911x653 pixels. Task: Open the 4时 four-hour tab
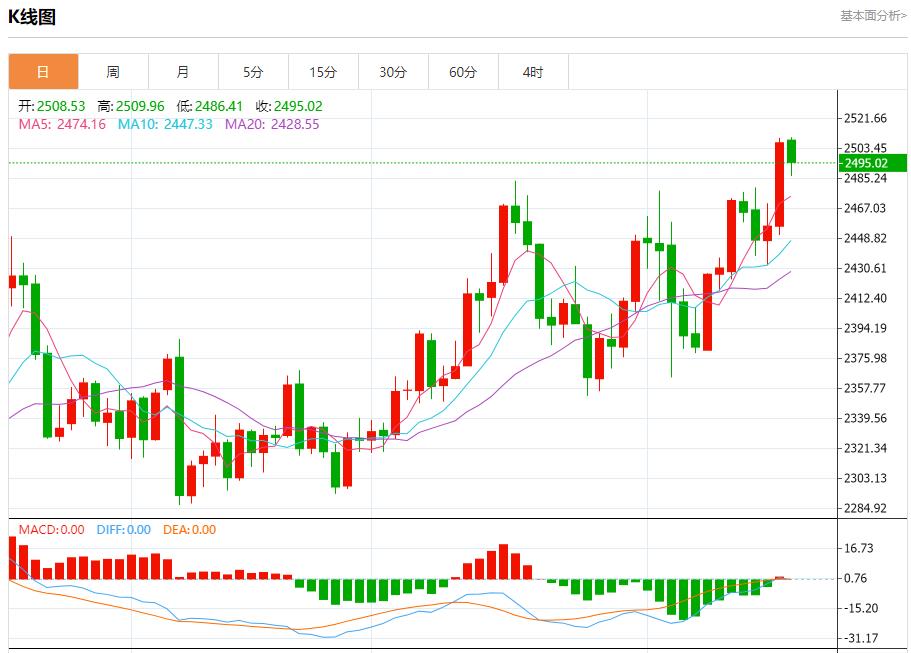(533, 72)
